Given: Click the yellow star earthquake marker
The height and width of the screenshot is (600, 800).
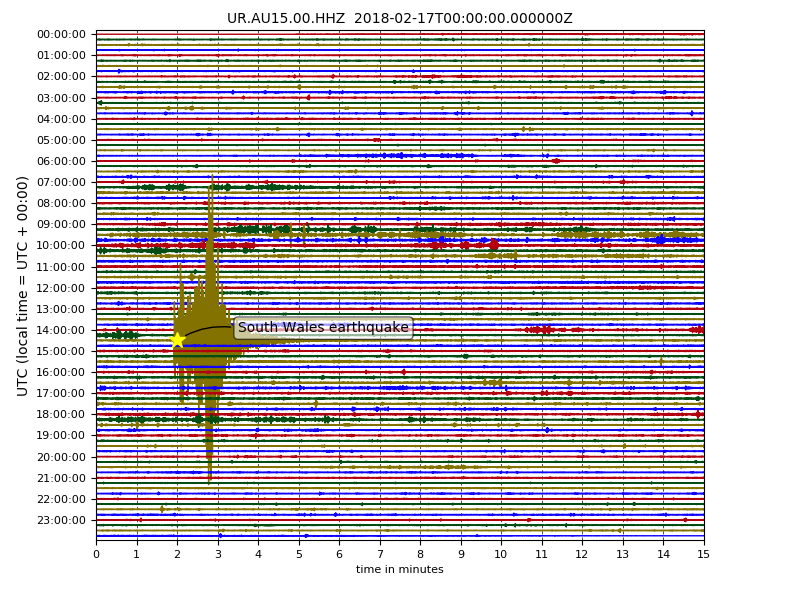Looking at the screenshot, I should 177,340.
